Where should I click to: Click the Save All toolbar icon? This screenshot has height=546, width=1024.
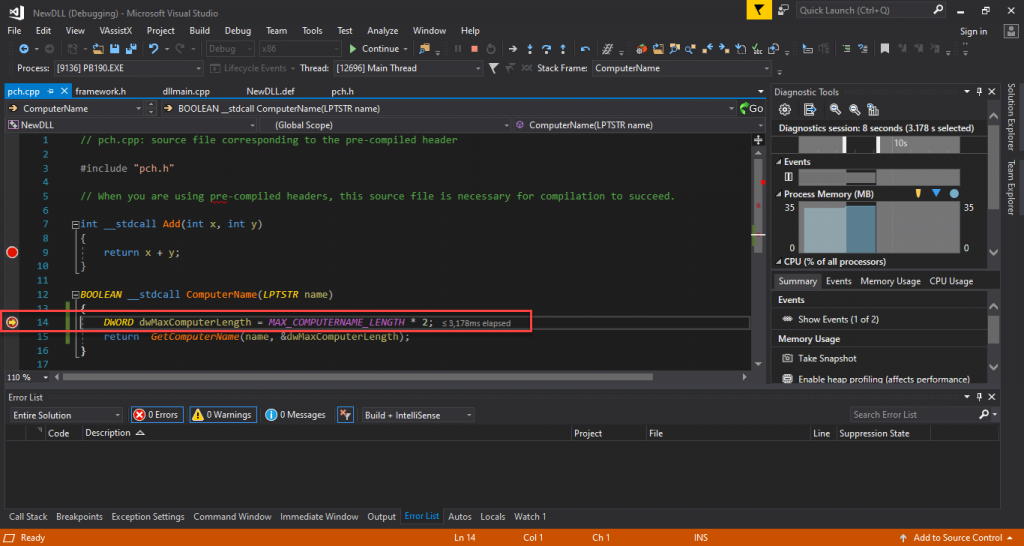click(130, 48)
